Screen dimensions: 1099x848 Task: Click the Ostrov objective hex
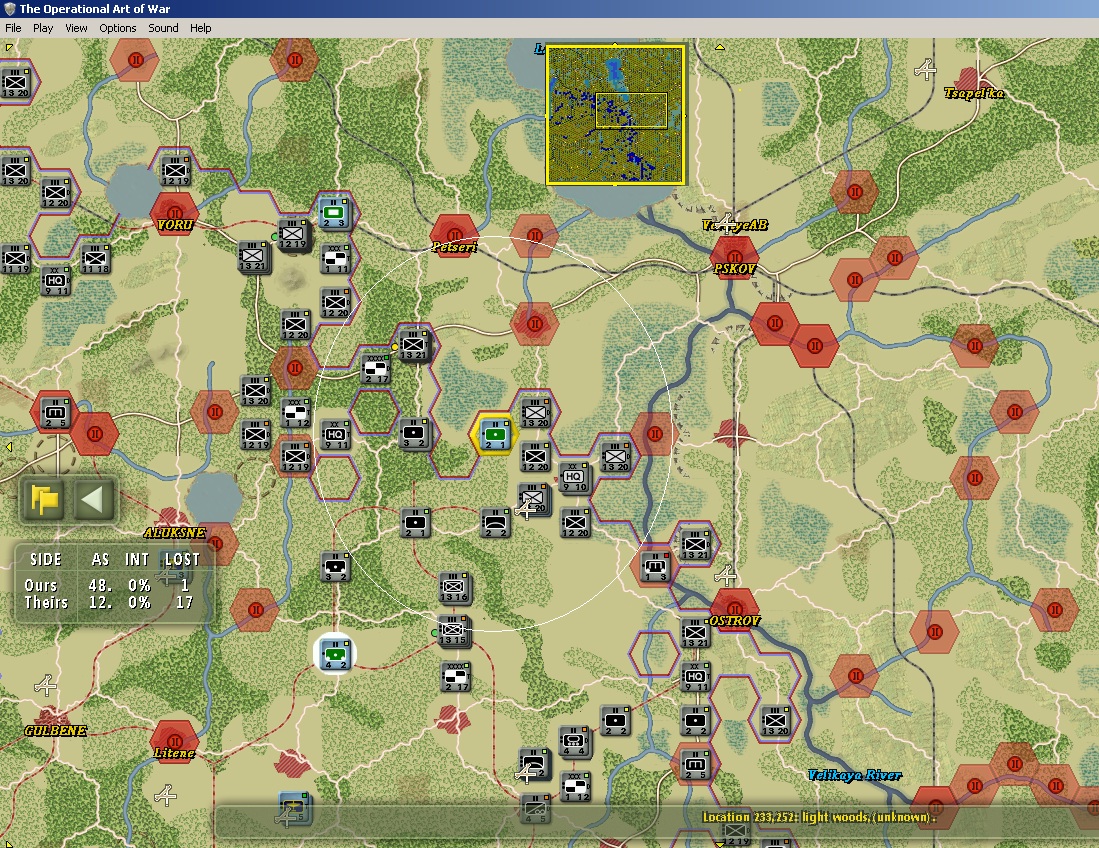point(735,609)
